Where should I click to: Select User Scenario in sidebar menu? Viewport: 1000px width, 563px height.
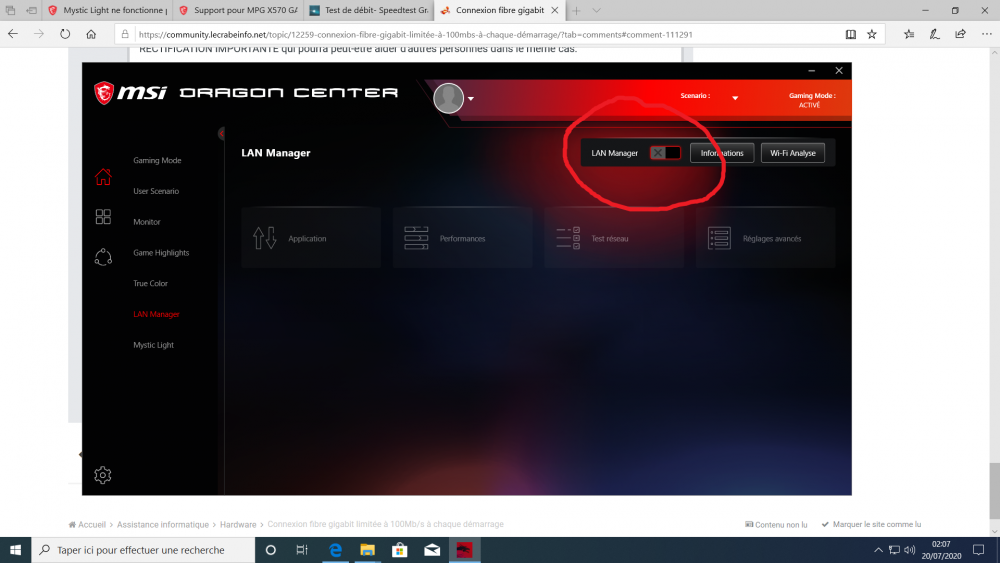pyautogui.click(x=156, y=191)
